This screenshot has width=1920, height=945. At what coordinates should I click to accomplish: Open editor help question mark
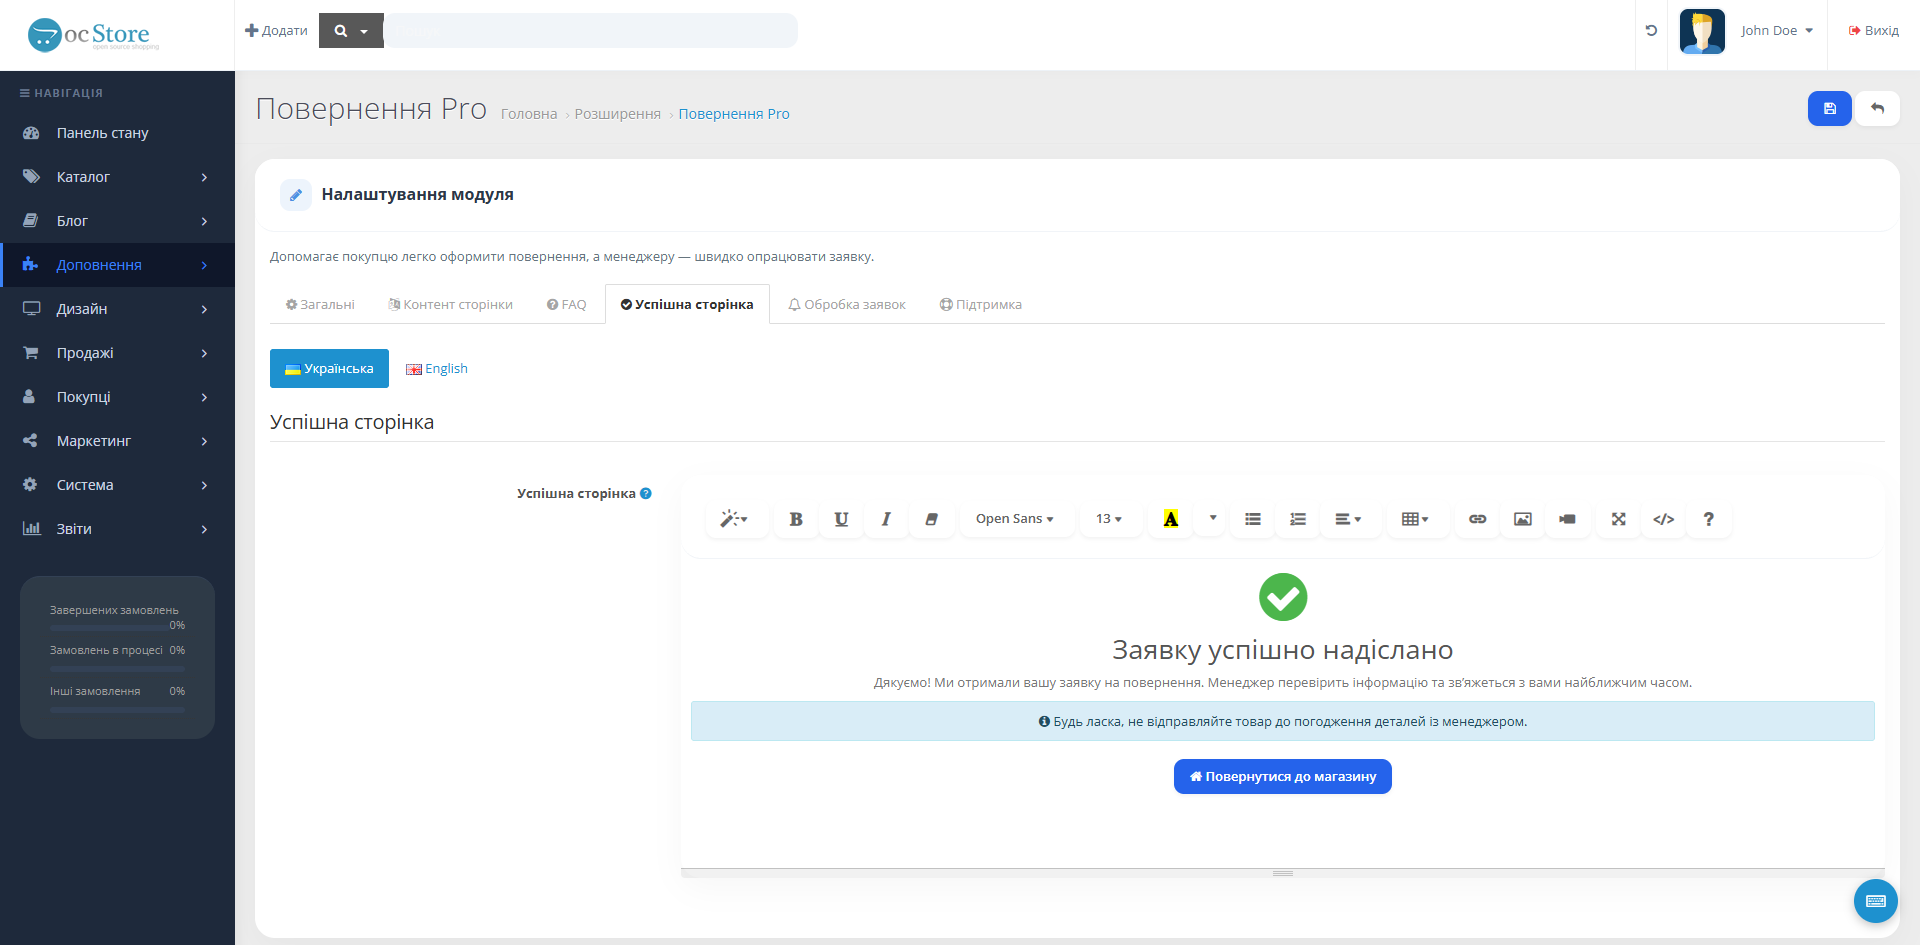pyautogui.click(x=1709, y=519)
